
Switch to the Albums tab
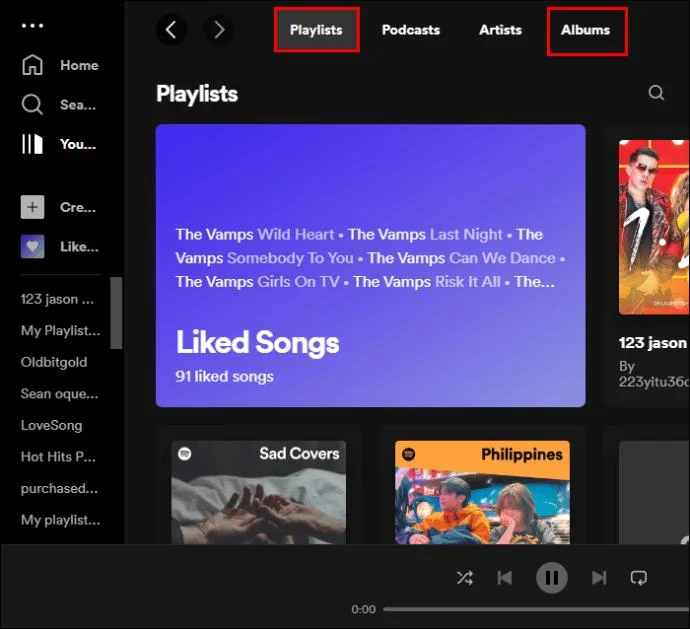coord(586,30)
